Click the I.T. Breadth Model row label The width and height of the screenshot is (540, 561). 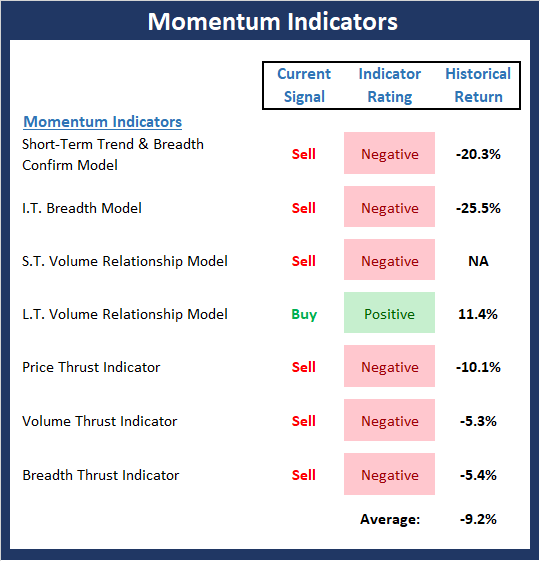82,208
